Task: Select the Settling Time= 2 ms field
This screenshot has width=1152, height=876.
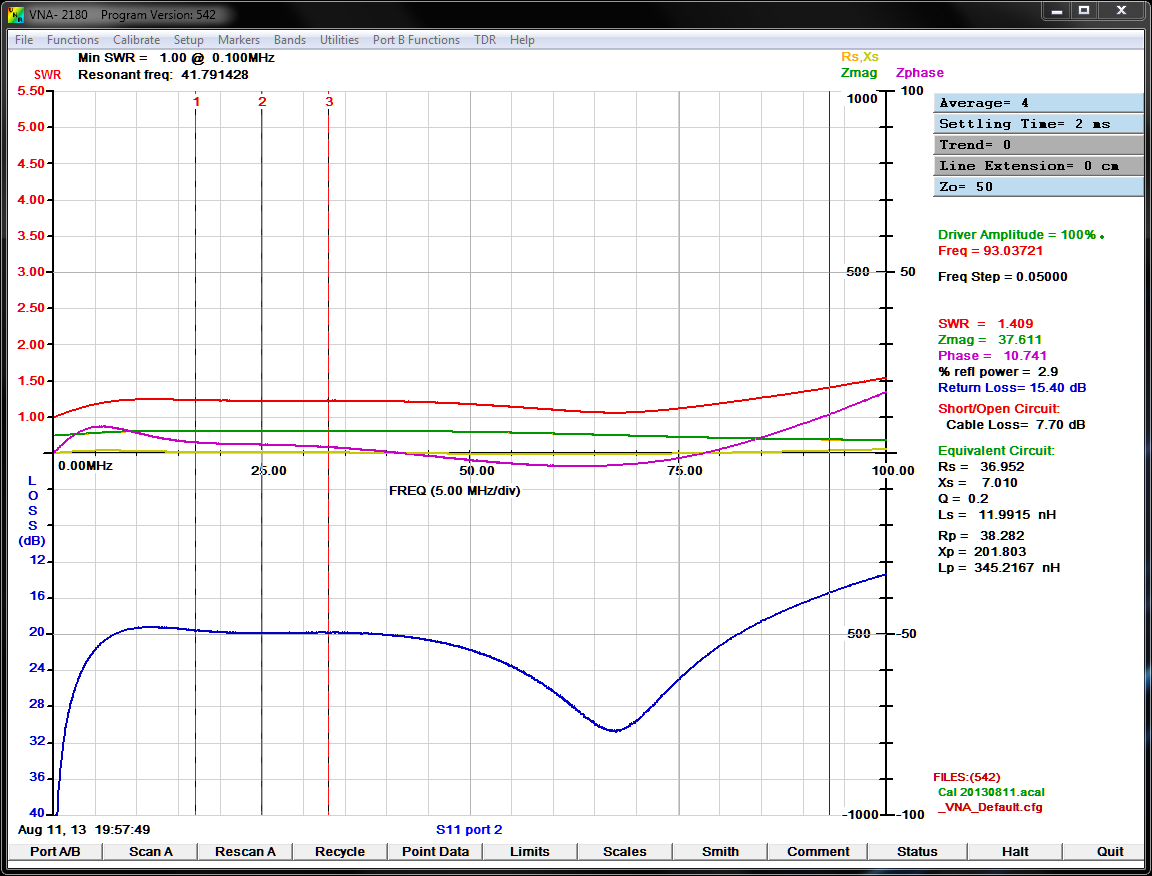Action: pyautogui.click(x=1038, y=124)
